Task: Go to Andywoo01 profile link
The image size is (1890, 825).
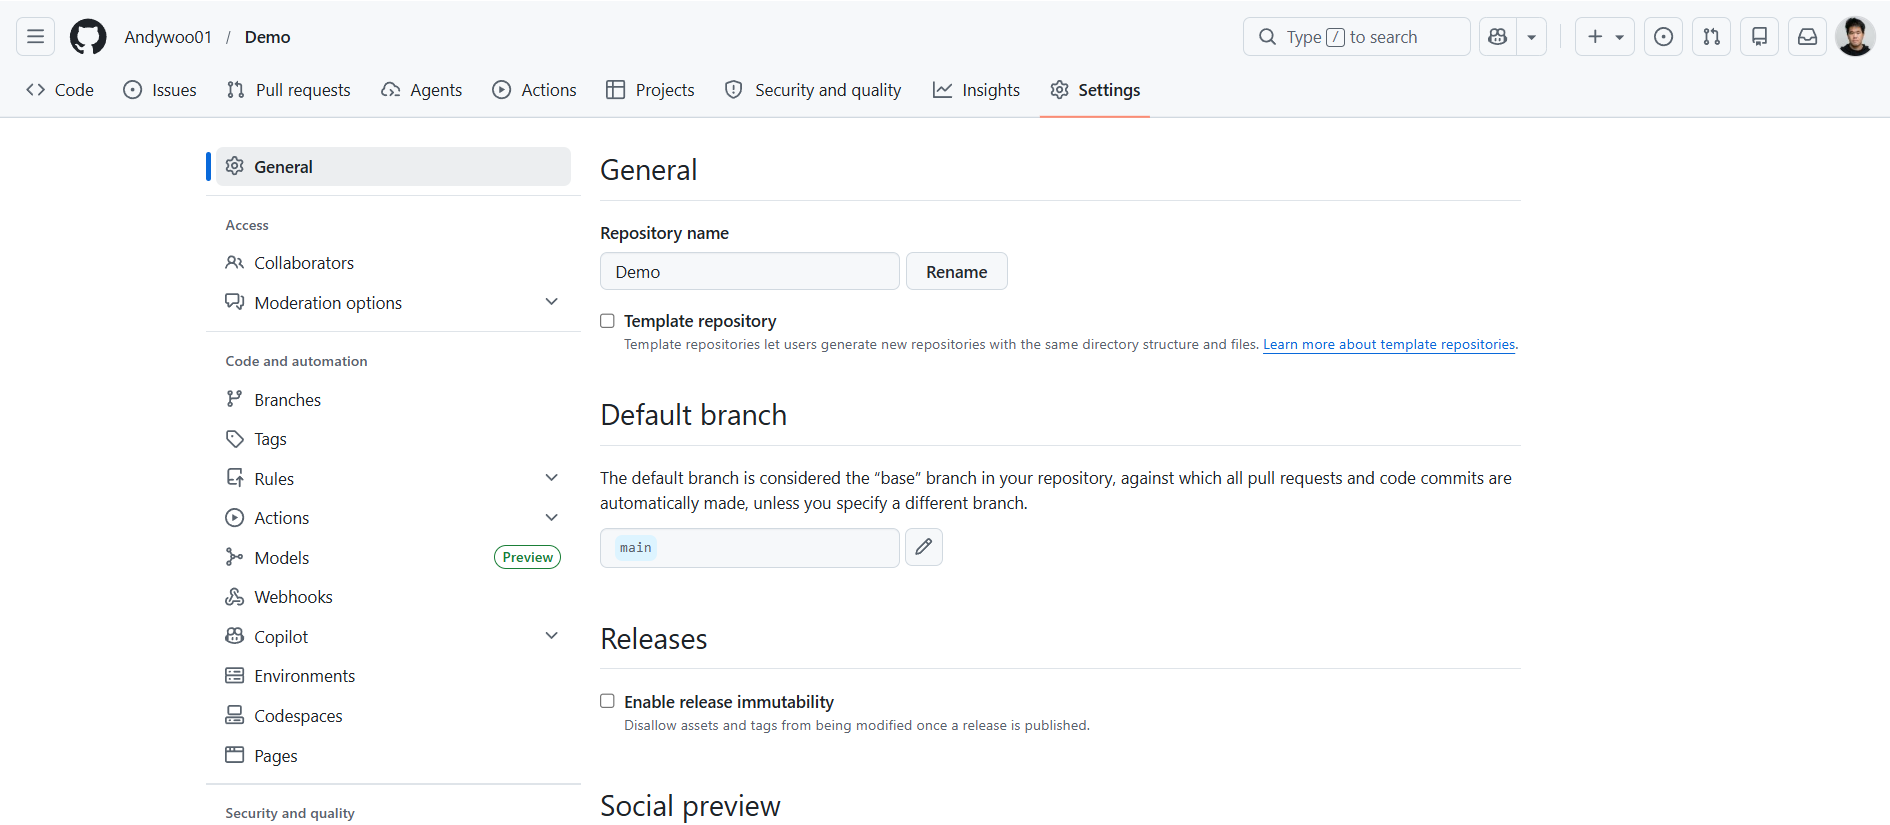Action: click(x=168, y=37)
